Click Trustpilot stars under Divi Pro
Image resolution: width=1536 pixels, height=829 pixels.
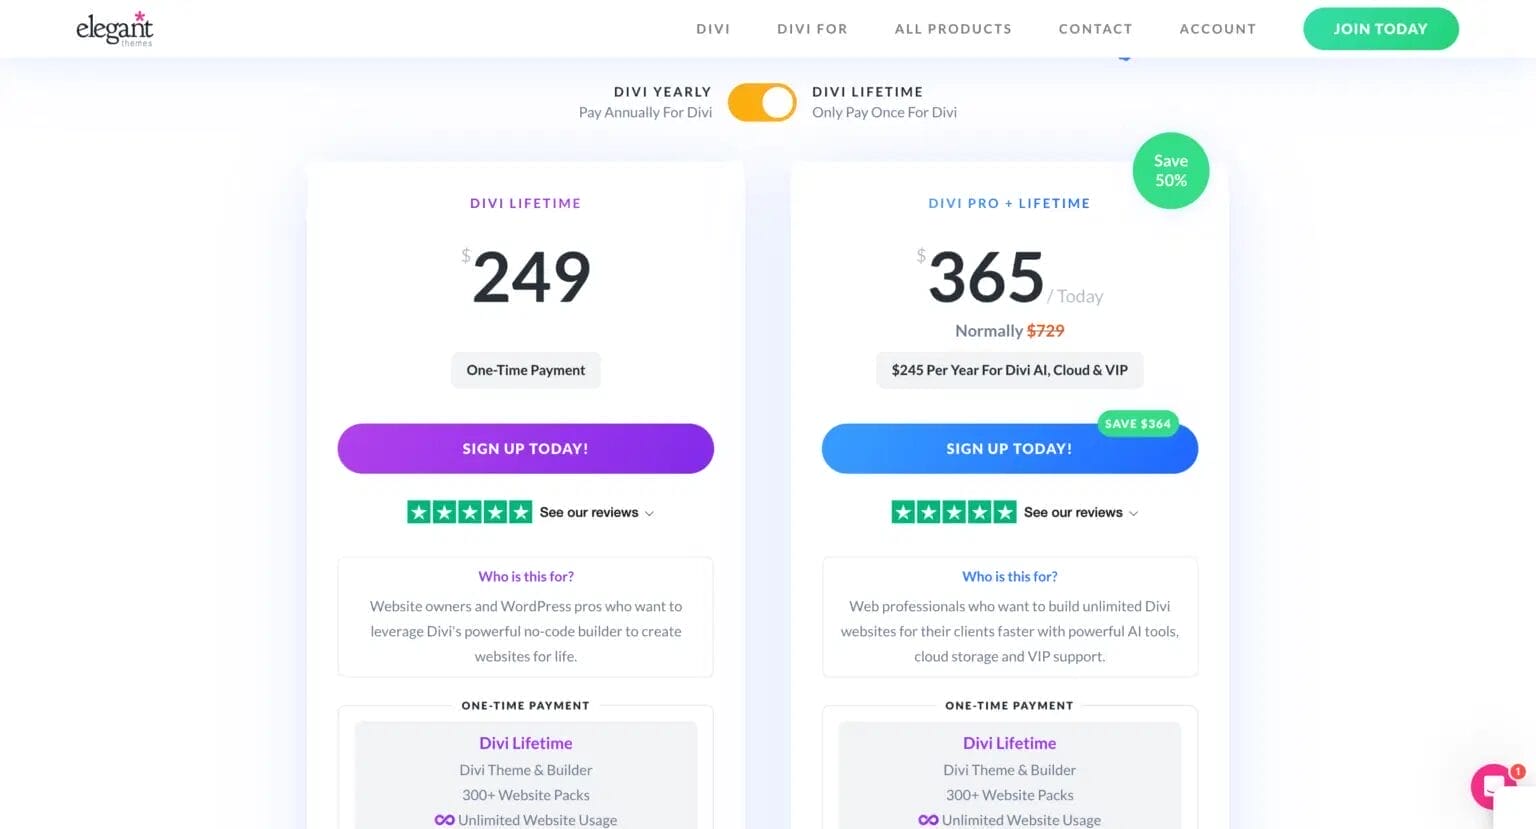pyautogui.click(x=953, y=512)
